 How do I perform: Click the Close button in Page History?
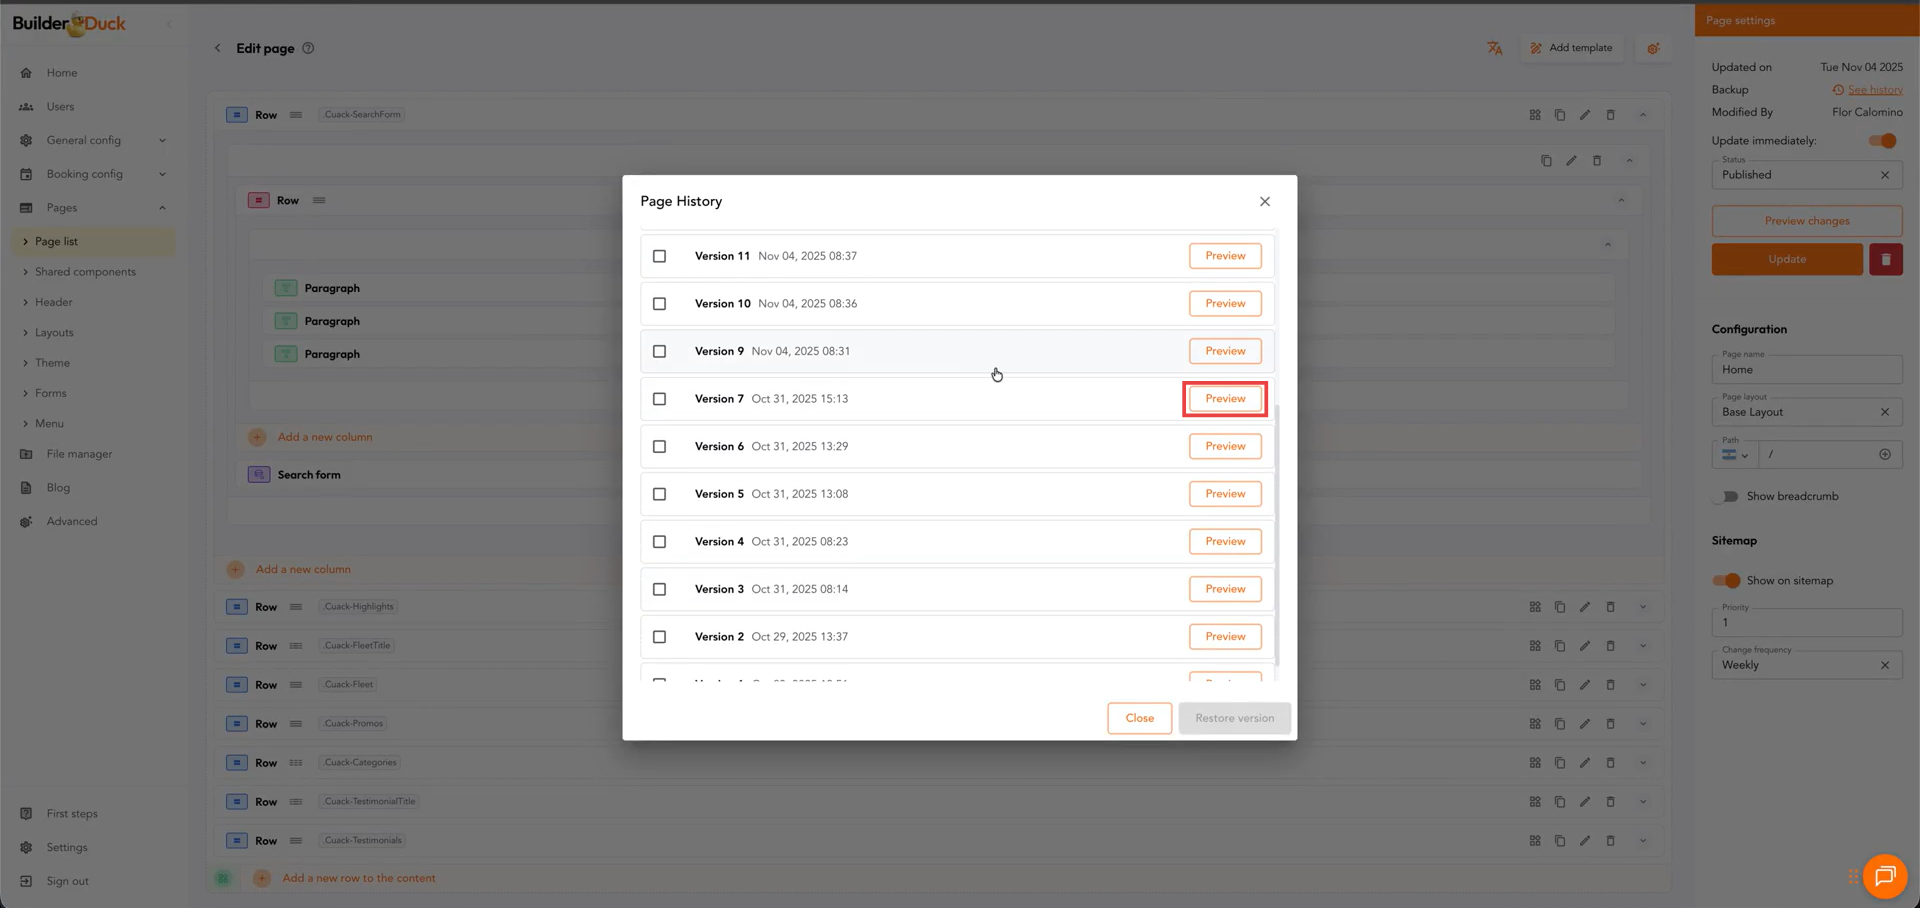(1139, 718)
